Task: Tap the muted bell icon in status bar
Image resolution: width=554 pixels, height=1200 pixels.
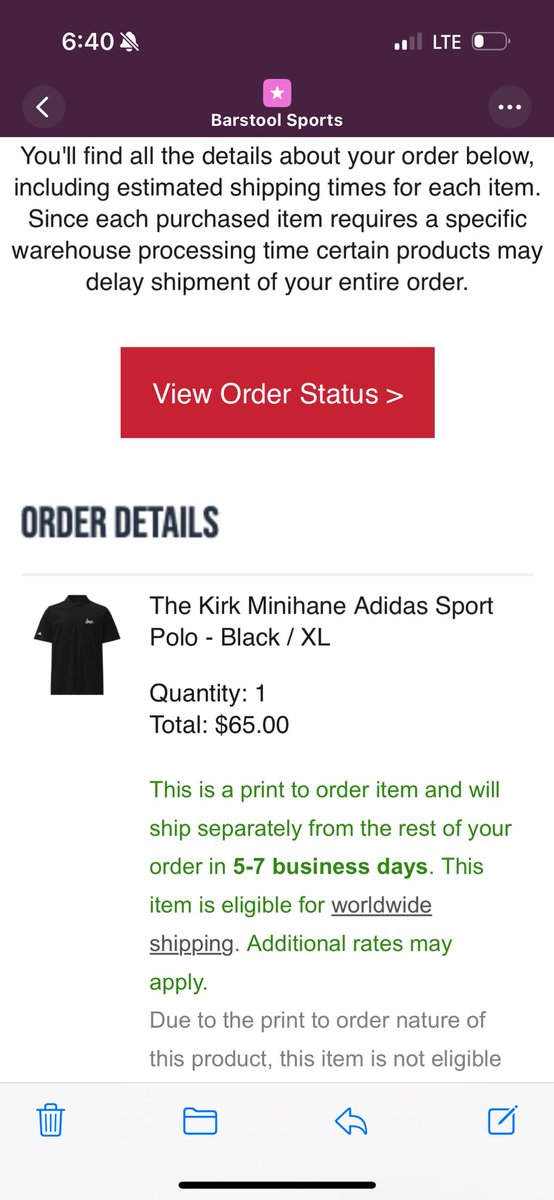Action: (x=131, y=42)
